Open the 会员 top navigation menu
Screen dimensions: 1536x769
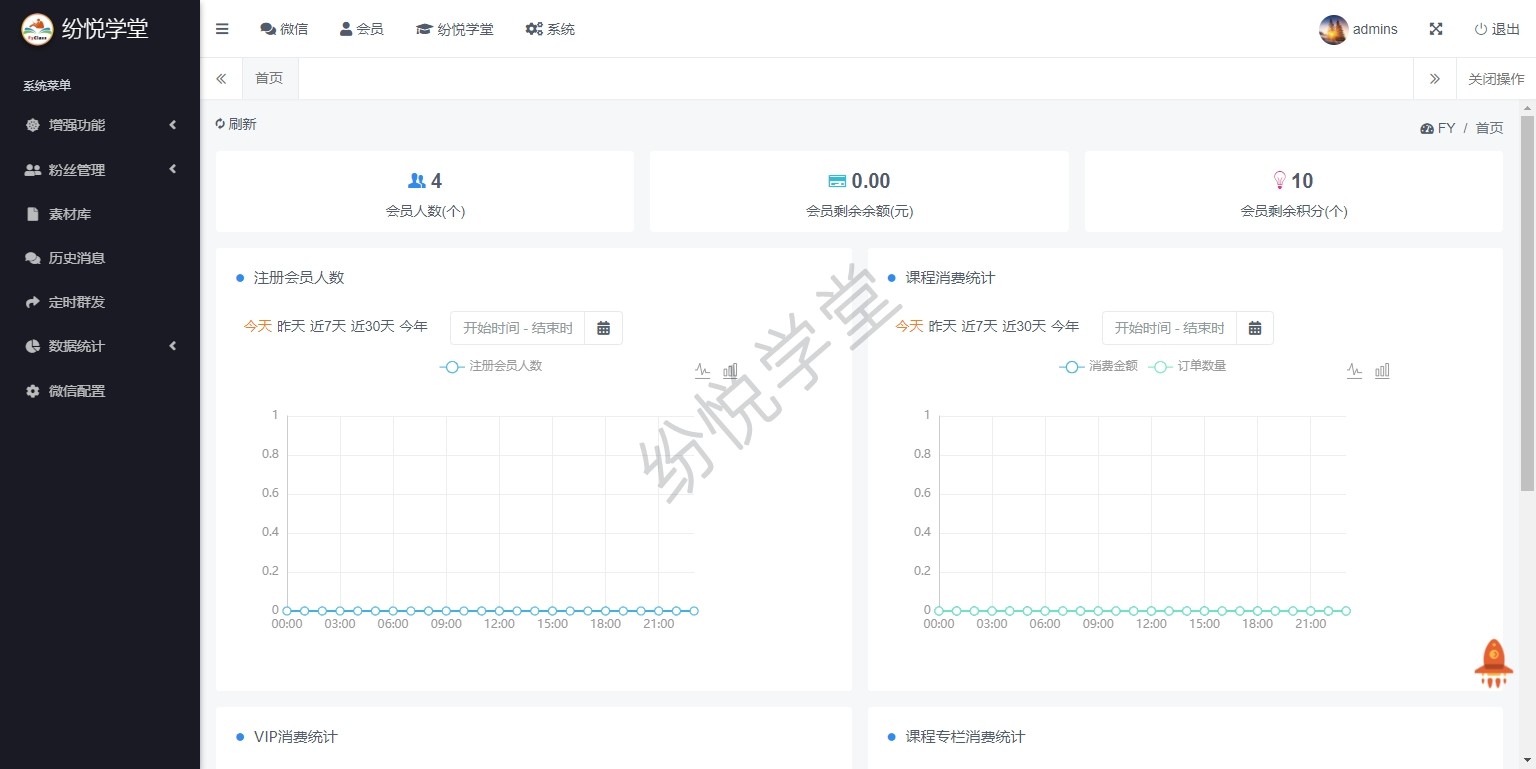[x=361, y=29]
